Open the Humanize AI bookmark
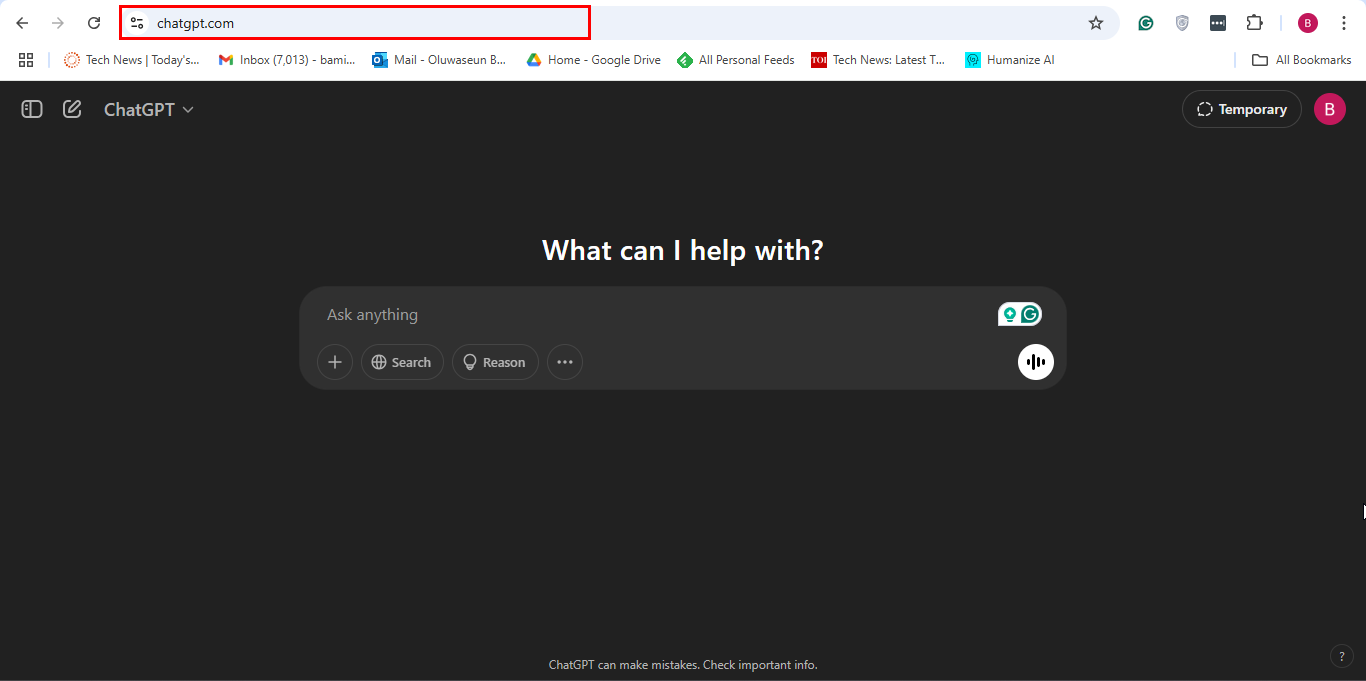This screenshot has width=1366, height=681. tap(1010, 60)
